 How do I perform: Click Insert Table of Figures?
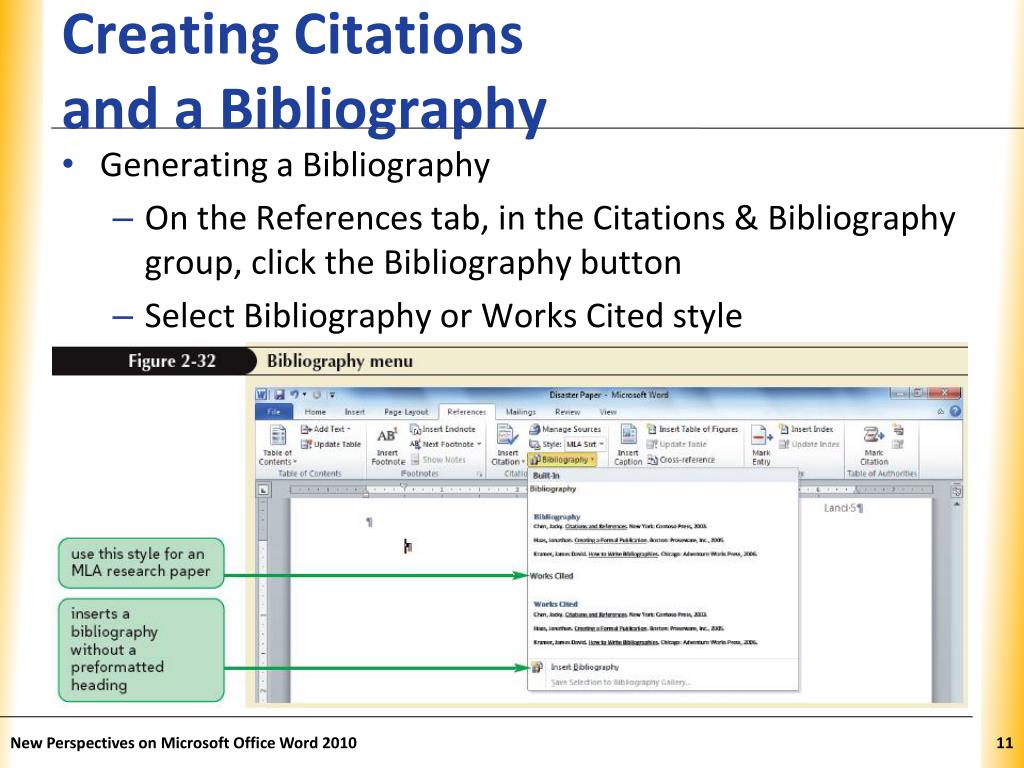point(692,429)
